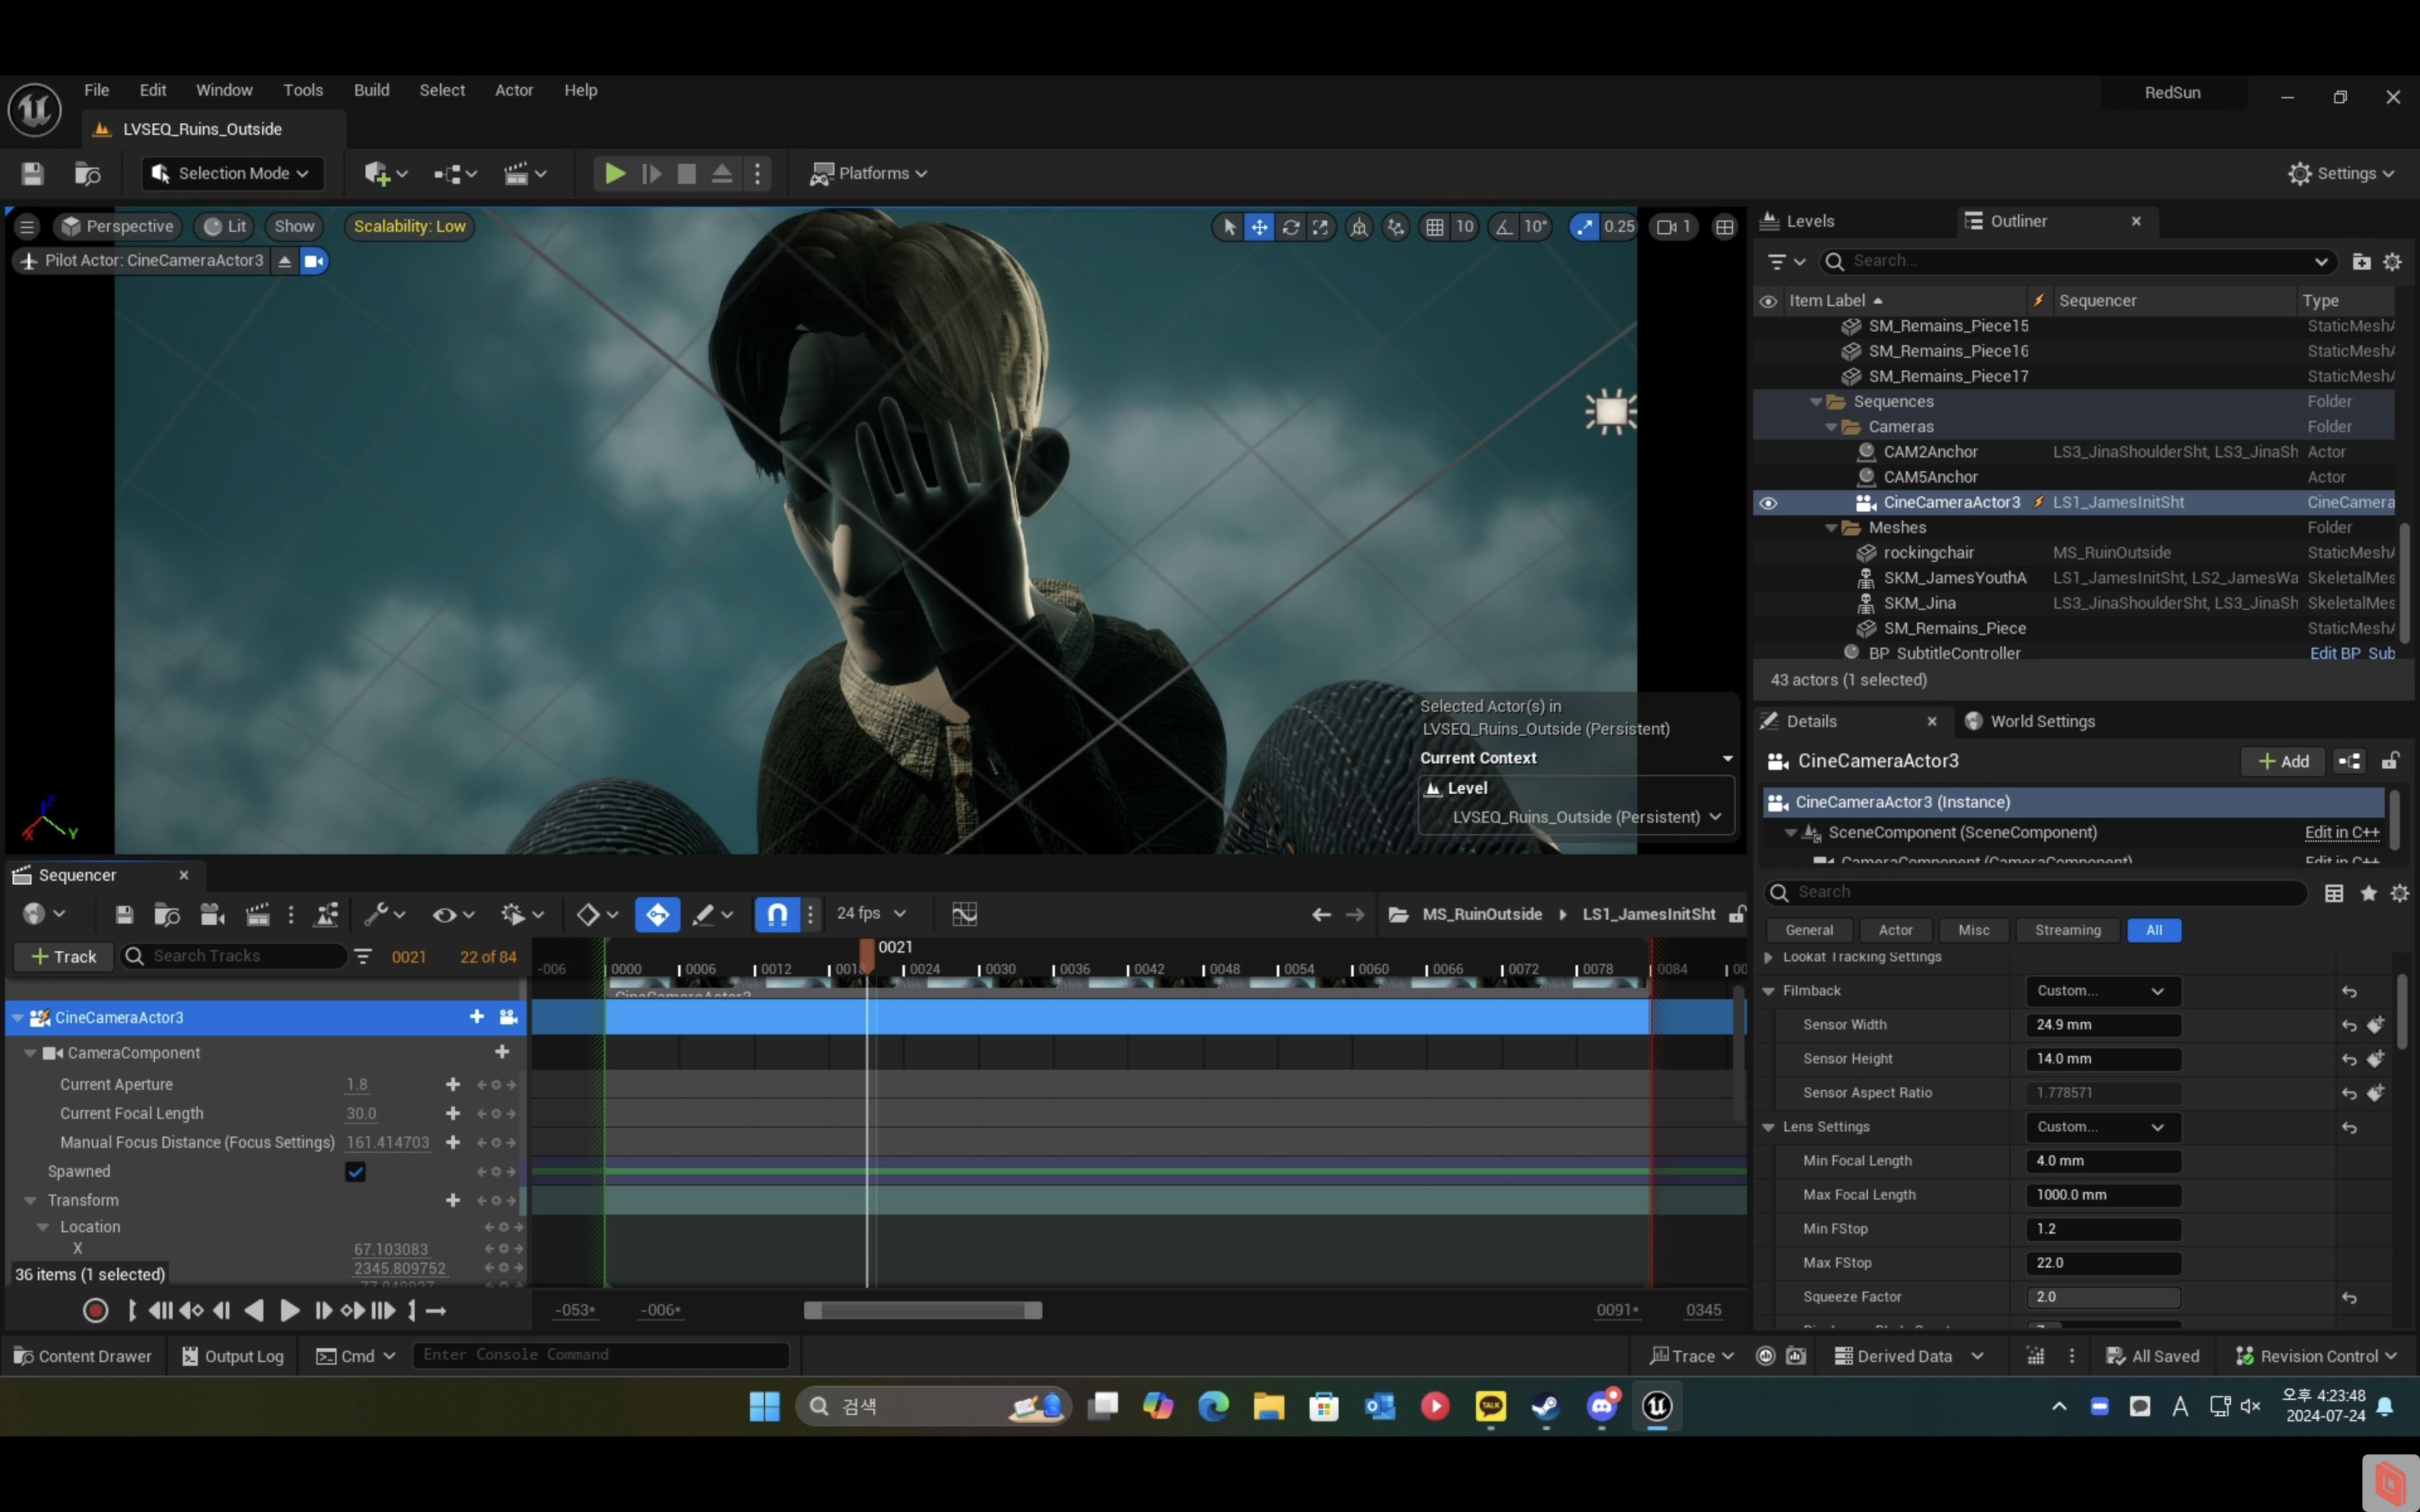Open the Platforms dropdown

coord(868,174)
